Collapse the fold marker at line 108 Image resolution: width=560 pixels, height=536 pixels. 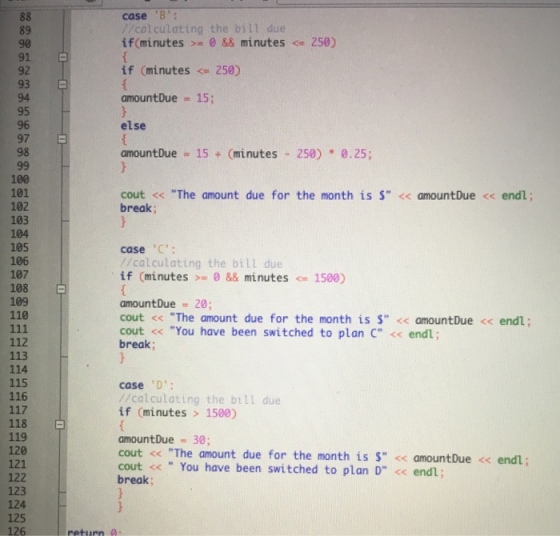click(61, 289)
